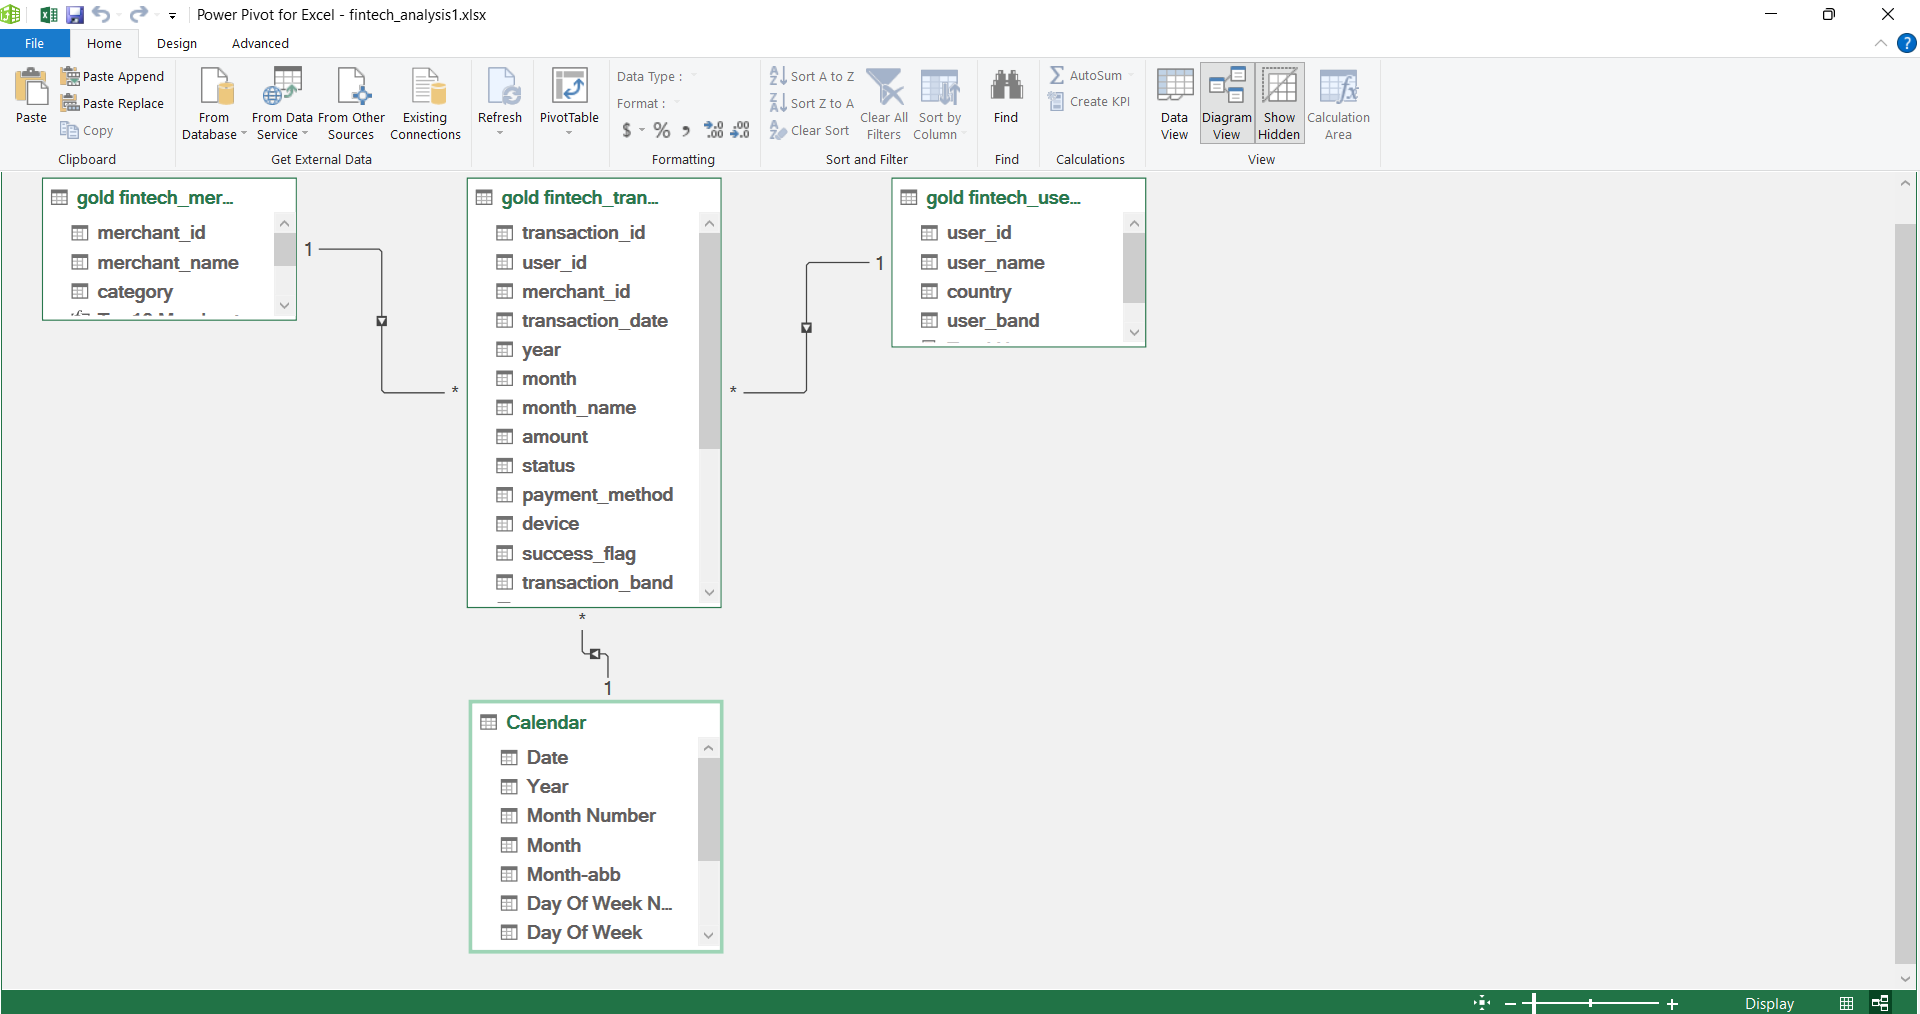This screenshot has height=1014, width=1920.
Task: Select success_flag field
Action: pyautogui.click(x=579, y=553)
